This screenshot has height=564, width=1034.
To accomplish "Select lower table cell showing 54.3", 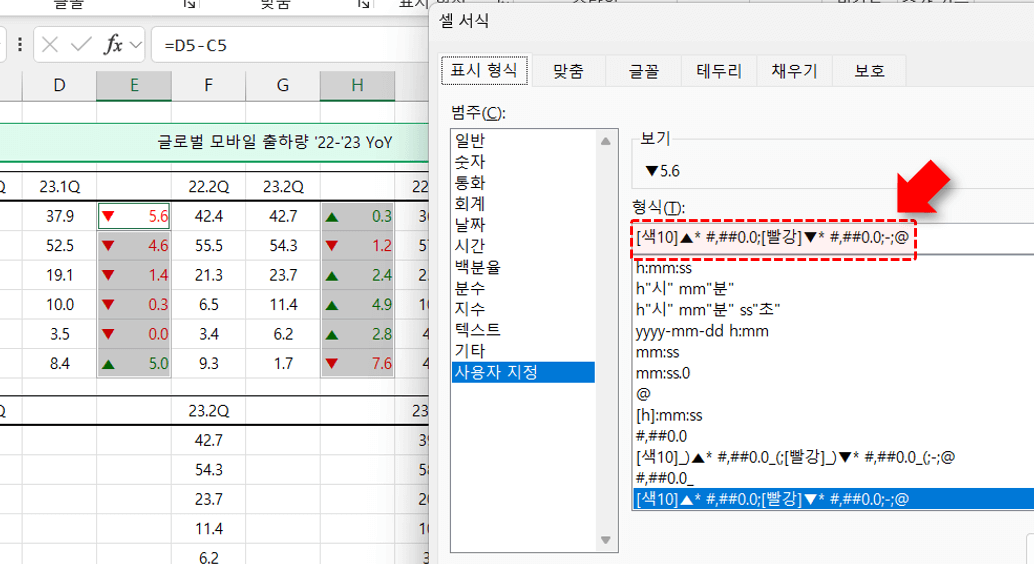I will (x=208, y=470).
